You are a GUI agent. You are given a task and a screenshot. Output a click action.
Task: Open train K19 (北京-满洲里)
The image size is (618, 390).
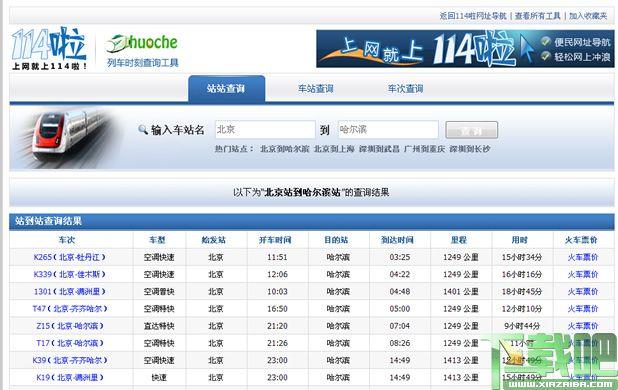[69, 377]
